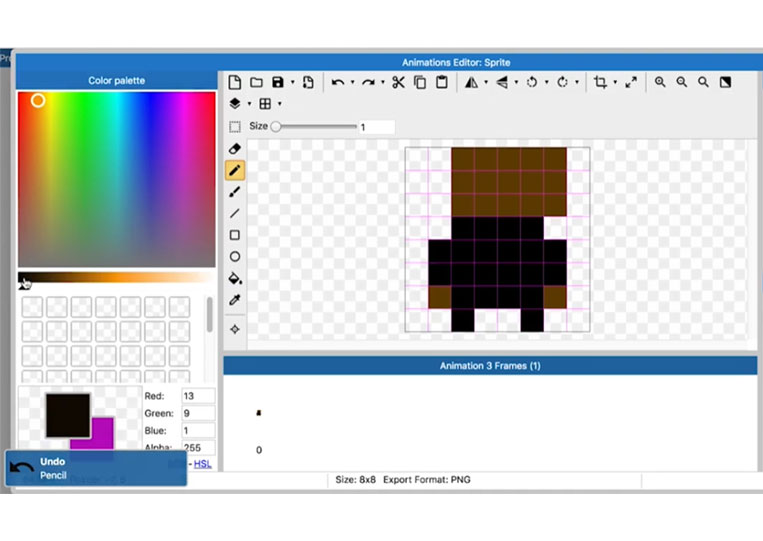Click the Blue value field
This screenshot has width=763, height=541.
click(198, 431)
